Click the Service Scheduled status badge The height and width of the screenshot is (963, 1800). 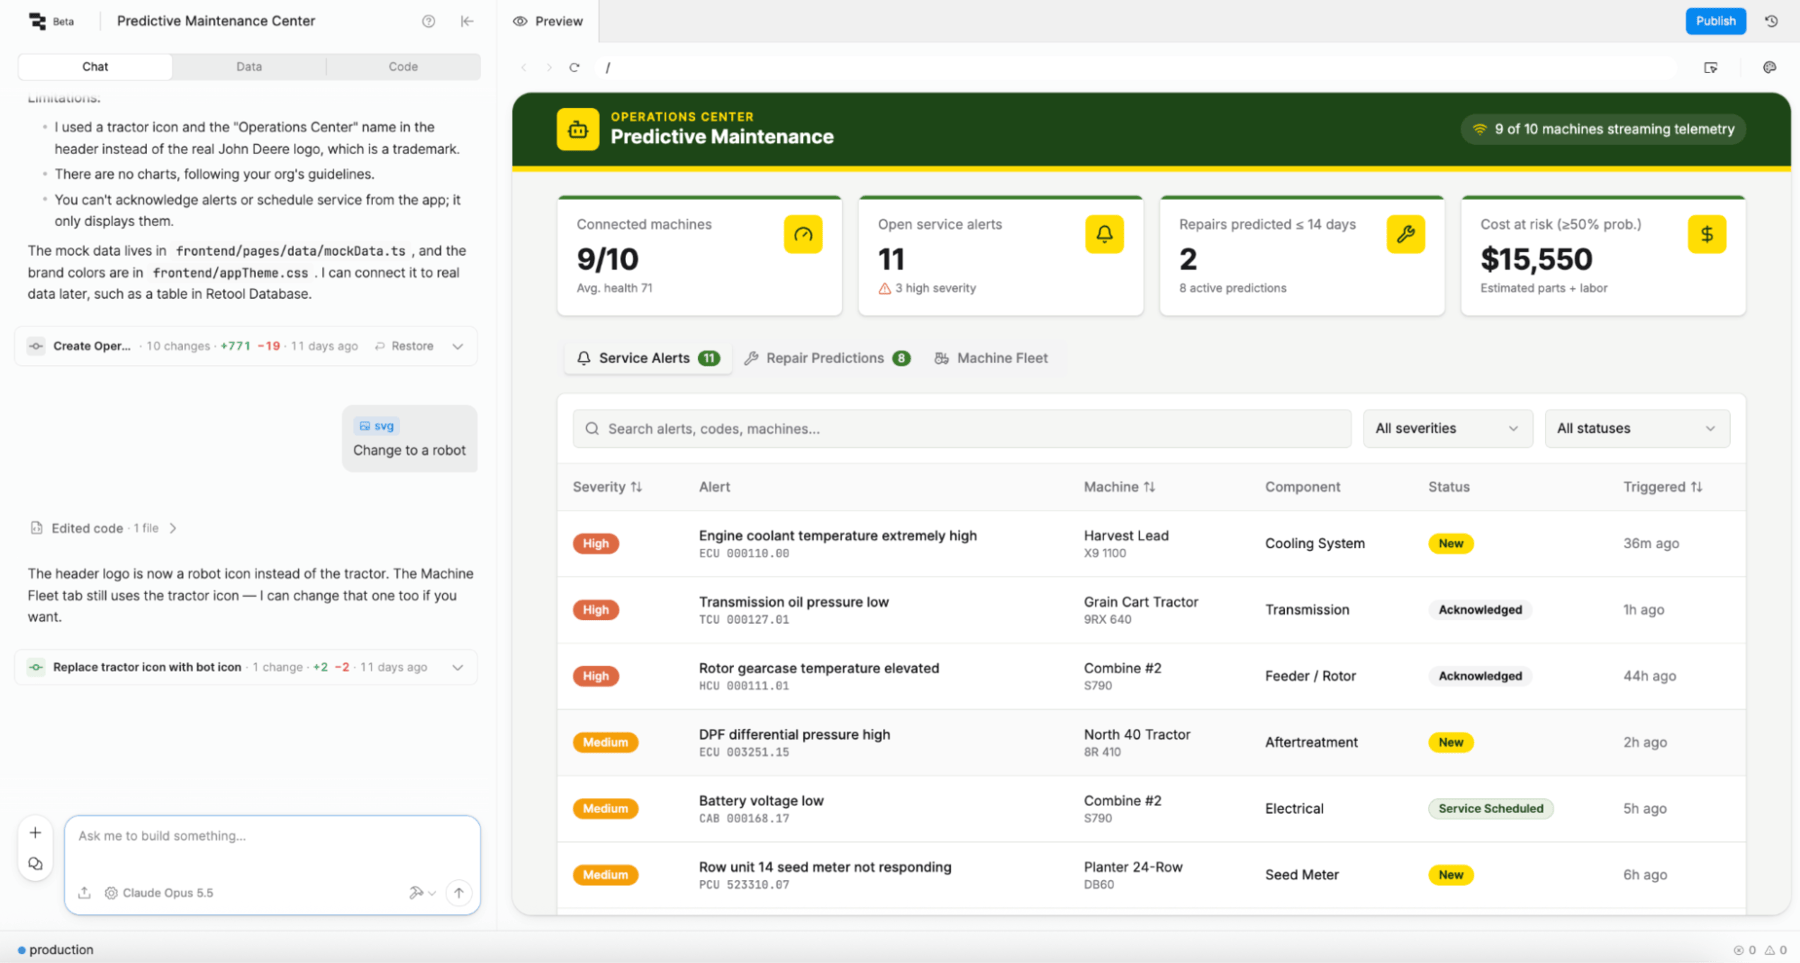coord(1490,809)
